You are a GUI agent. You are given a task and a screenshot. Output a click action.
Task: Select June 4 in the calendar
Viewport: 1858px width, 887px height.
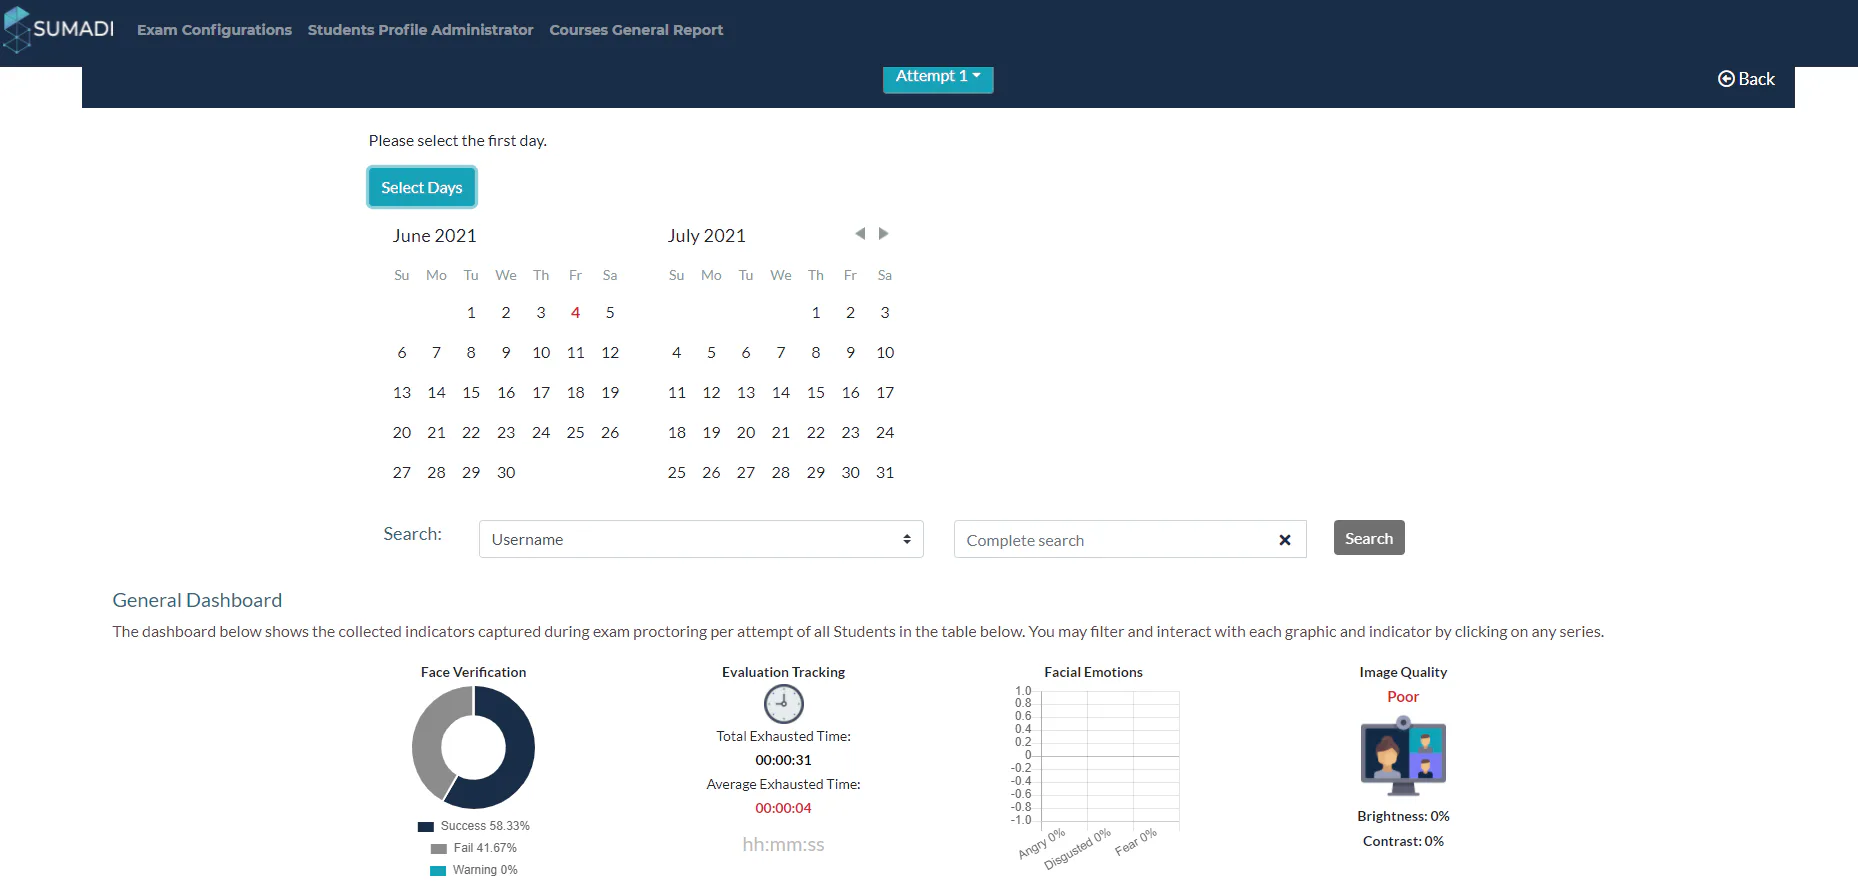[x=576, y=313]
